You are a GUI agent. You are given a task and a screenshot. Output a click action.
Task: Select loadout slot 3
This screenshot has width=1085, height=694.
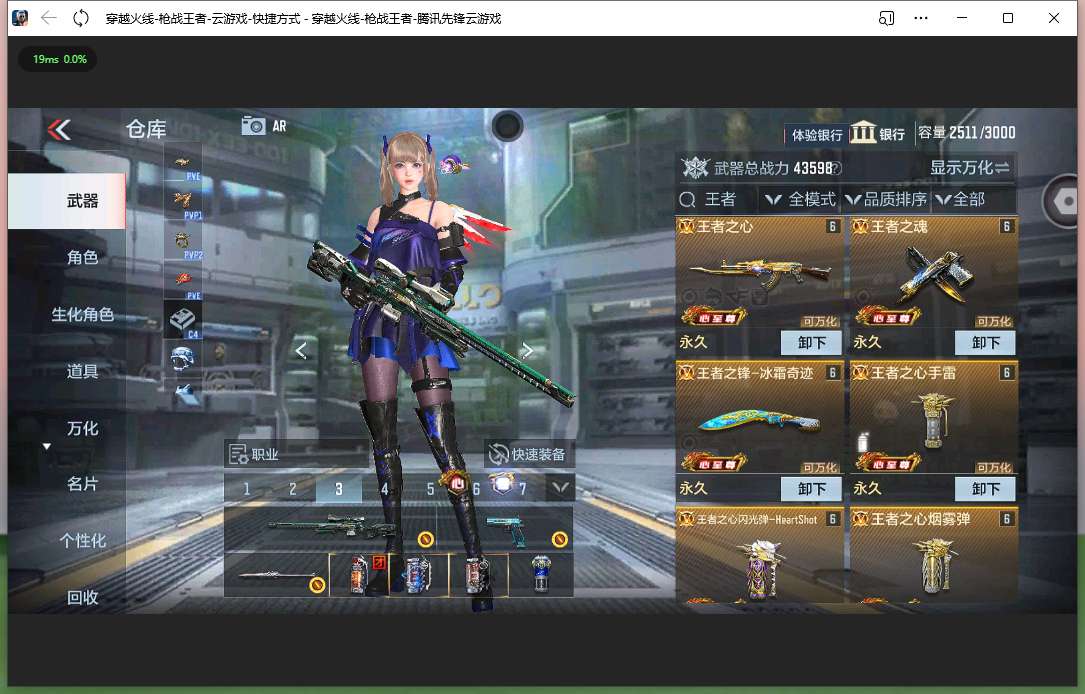pos(339,488)
